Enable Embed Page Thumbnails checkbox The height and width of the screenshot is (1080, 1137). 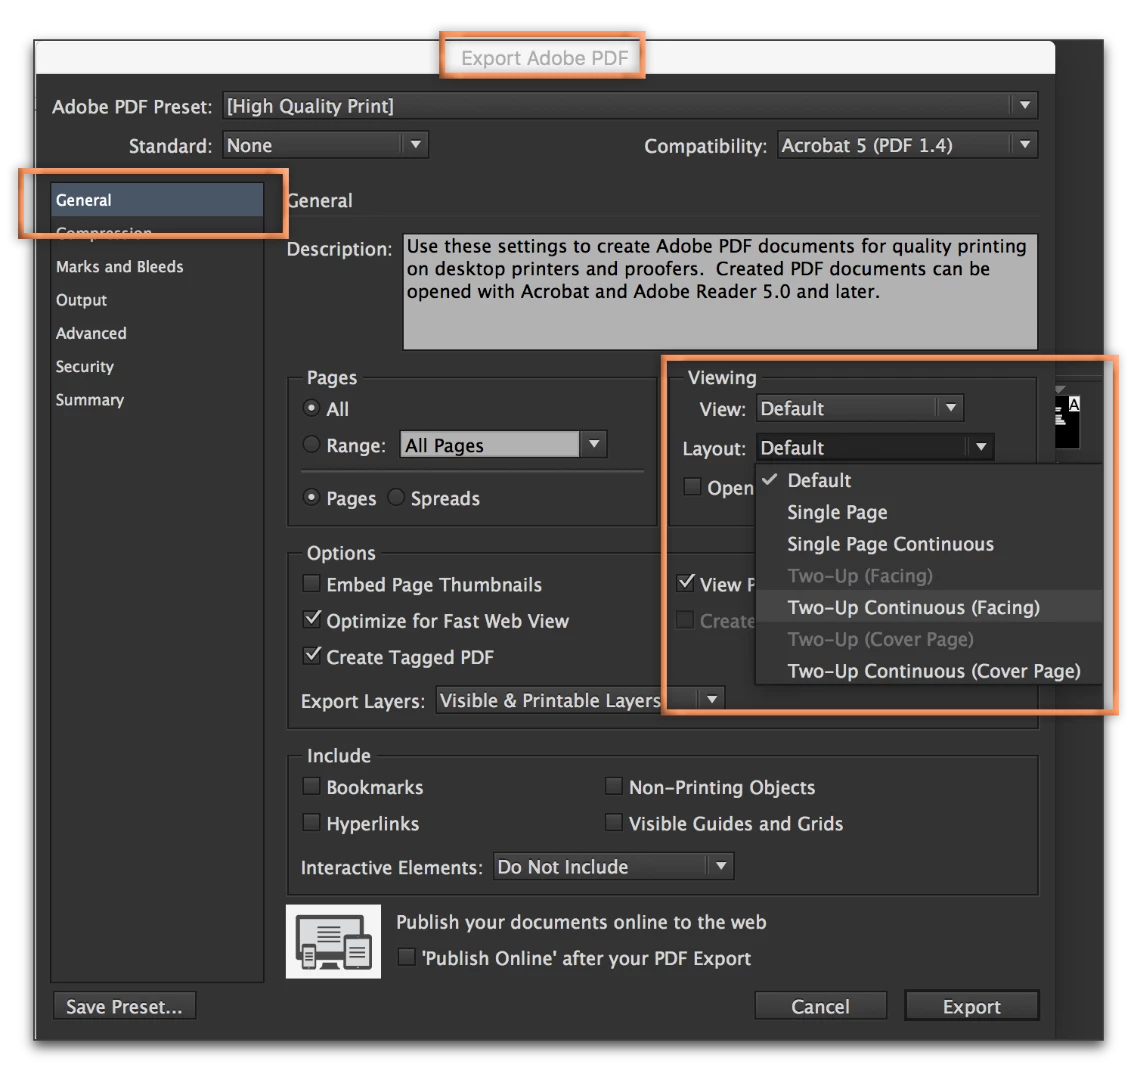coord(311,583)
